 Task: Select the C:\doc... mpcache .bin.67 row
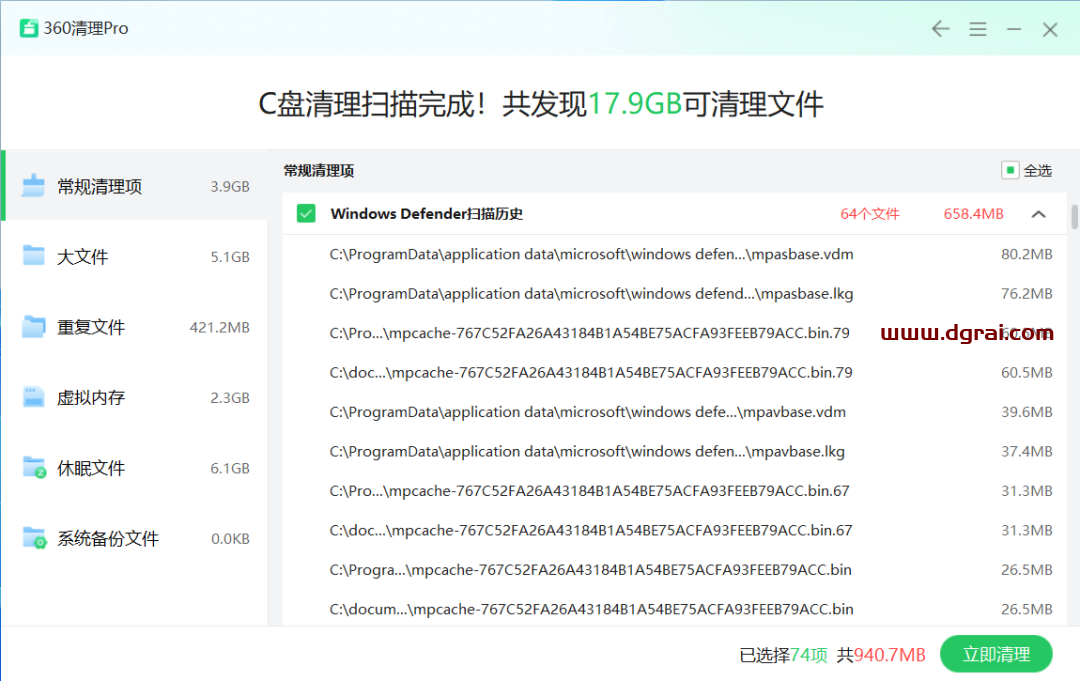point(674,530)
